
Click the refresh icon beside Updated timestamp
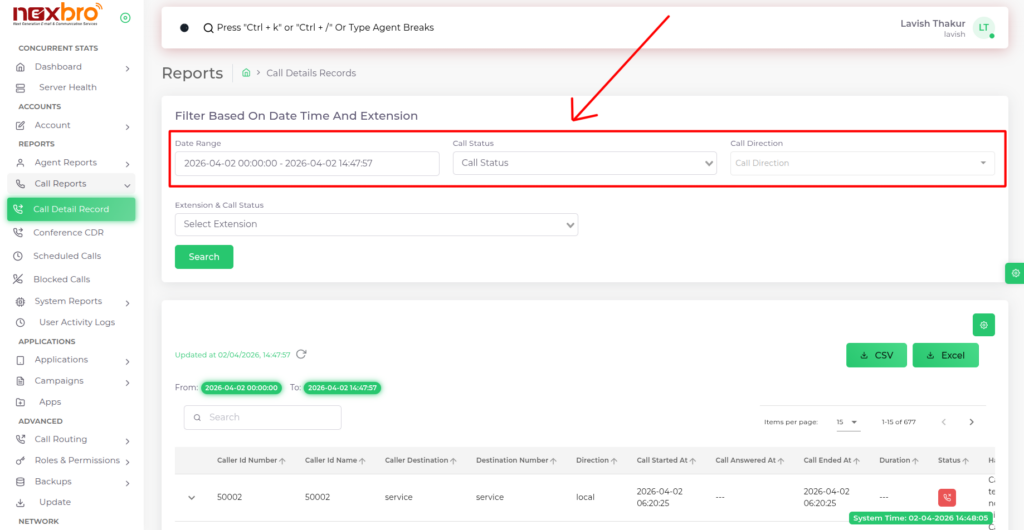[301, 354]
